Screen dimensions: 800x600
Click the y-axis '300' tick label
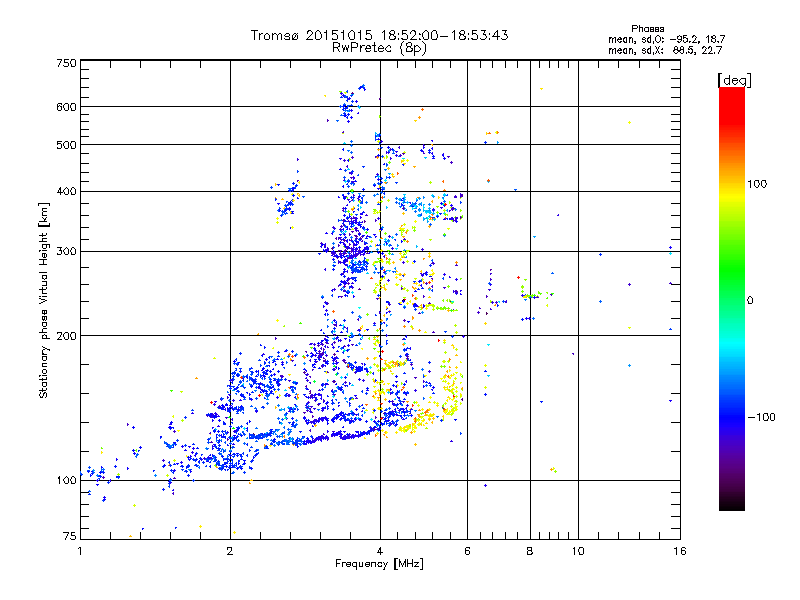tap(66, 252)
